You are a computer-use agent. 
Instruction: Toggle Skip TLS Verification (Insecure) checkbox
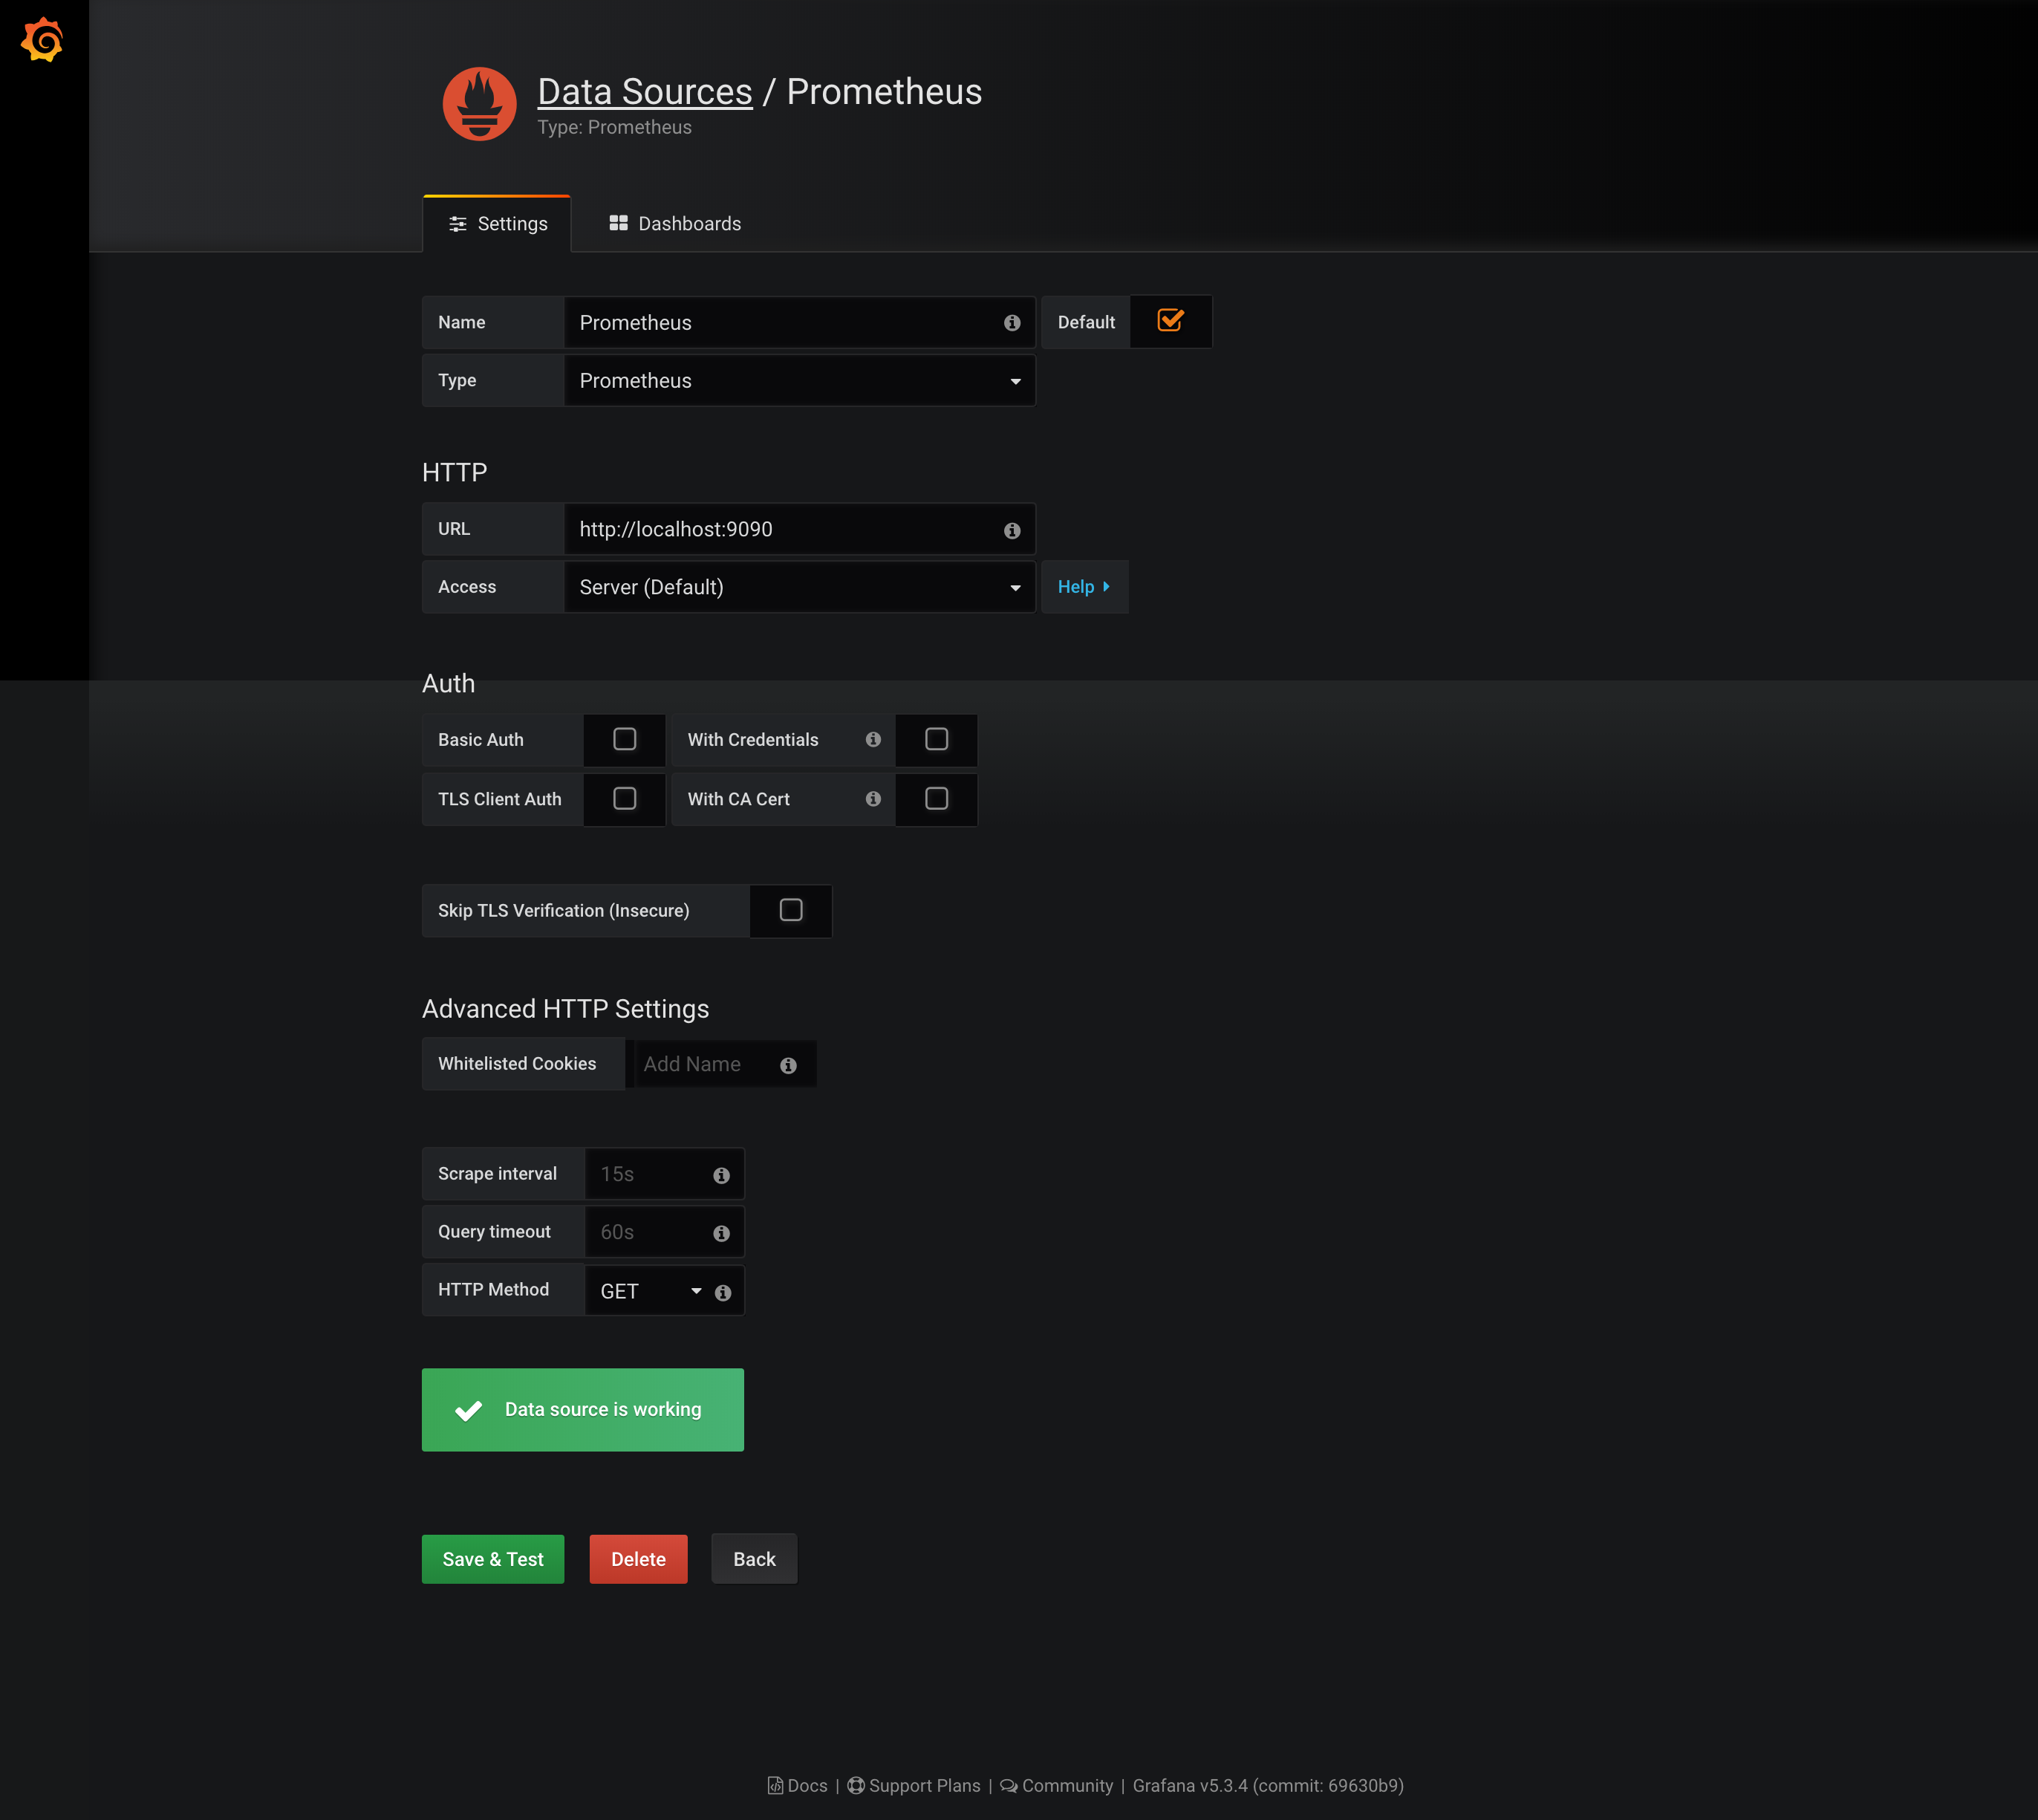click(790, 910)
